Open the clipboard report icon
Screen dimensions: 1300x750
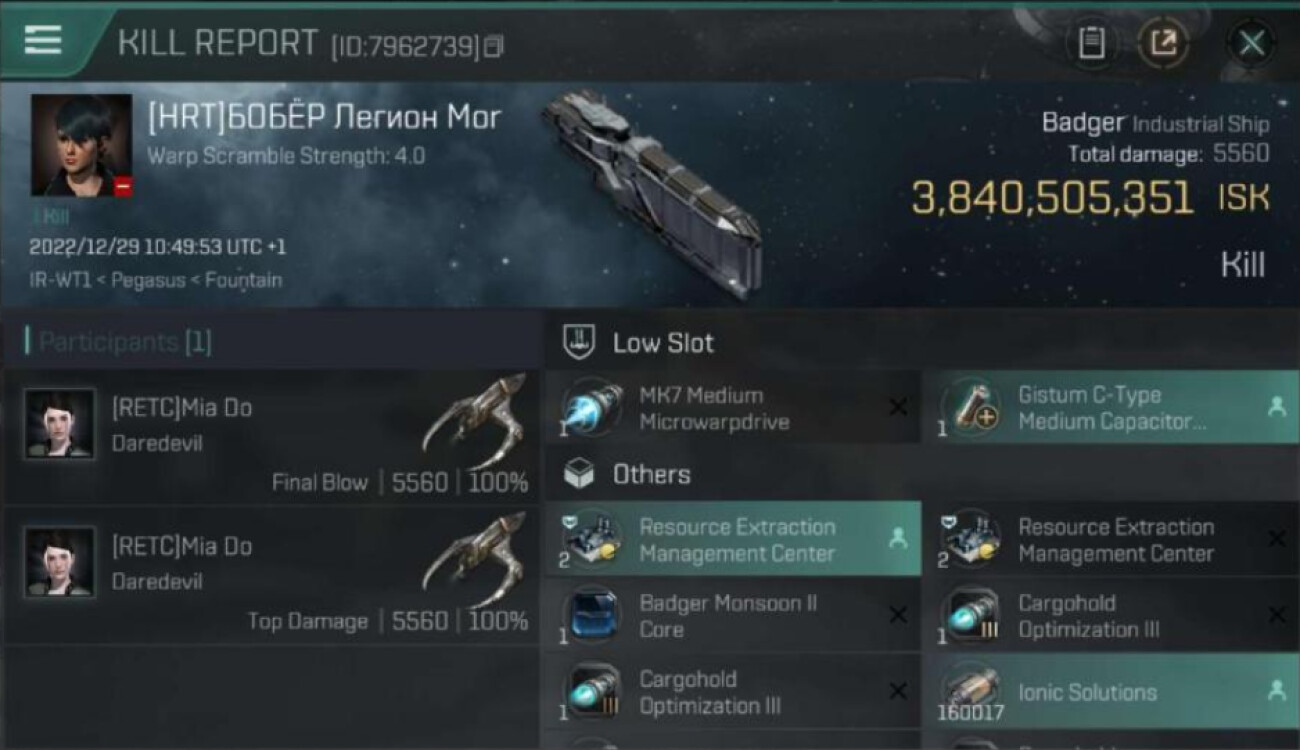pyautogui.click(x=1091, y=43)
